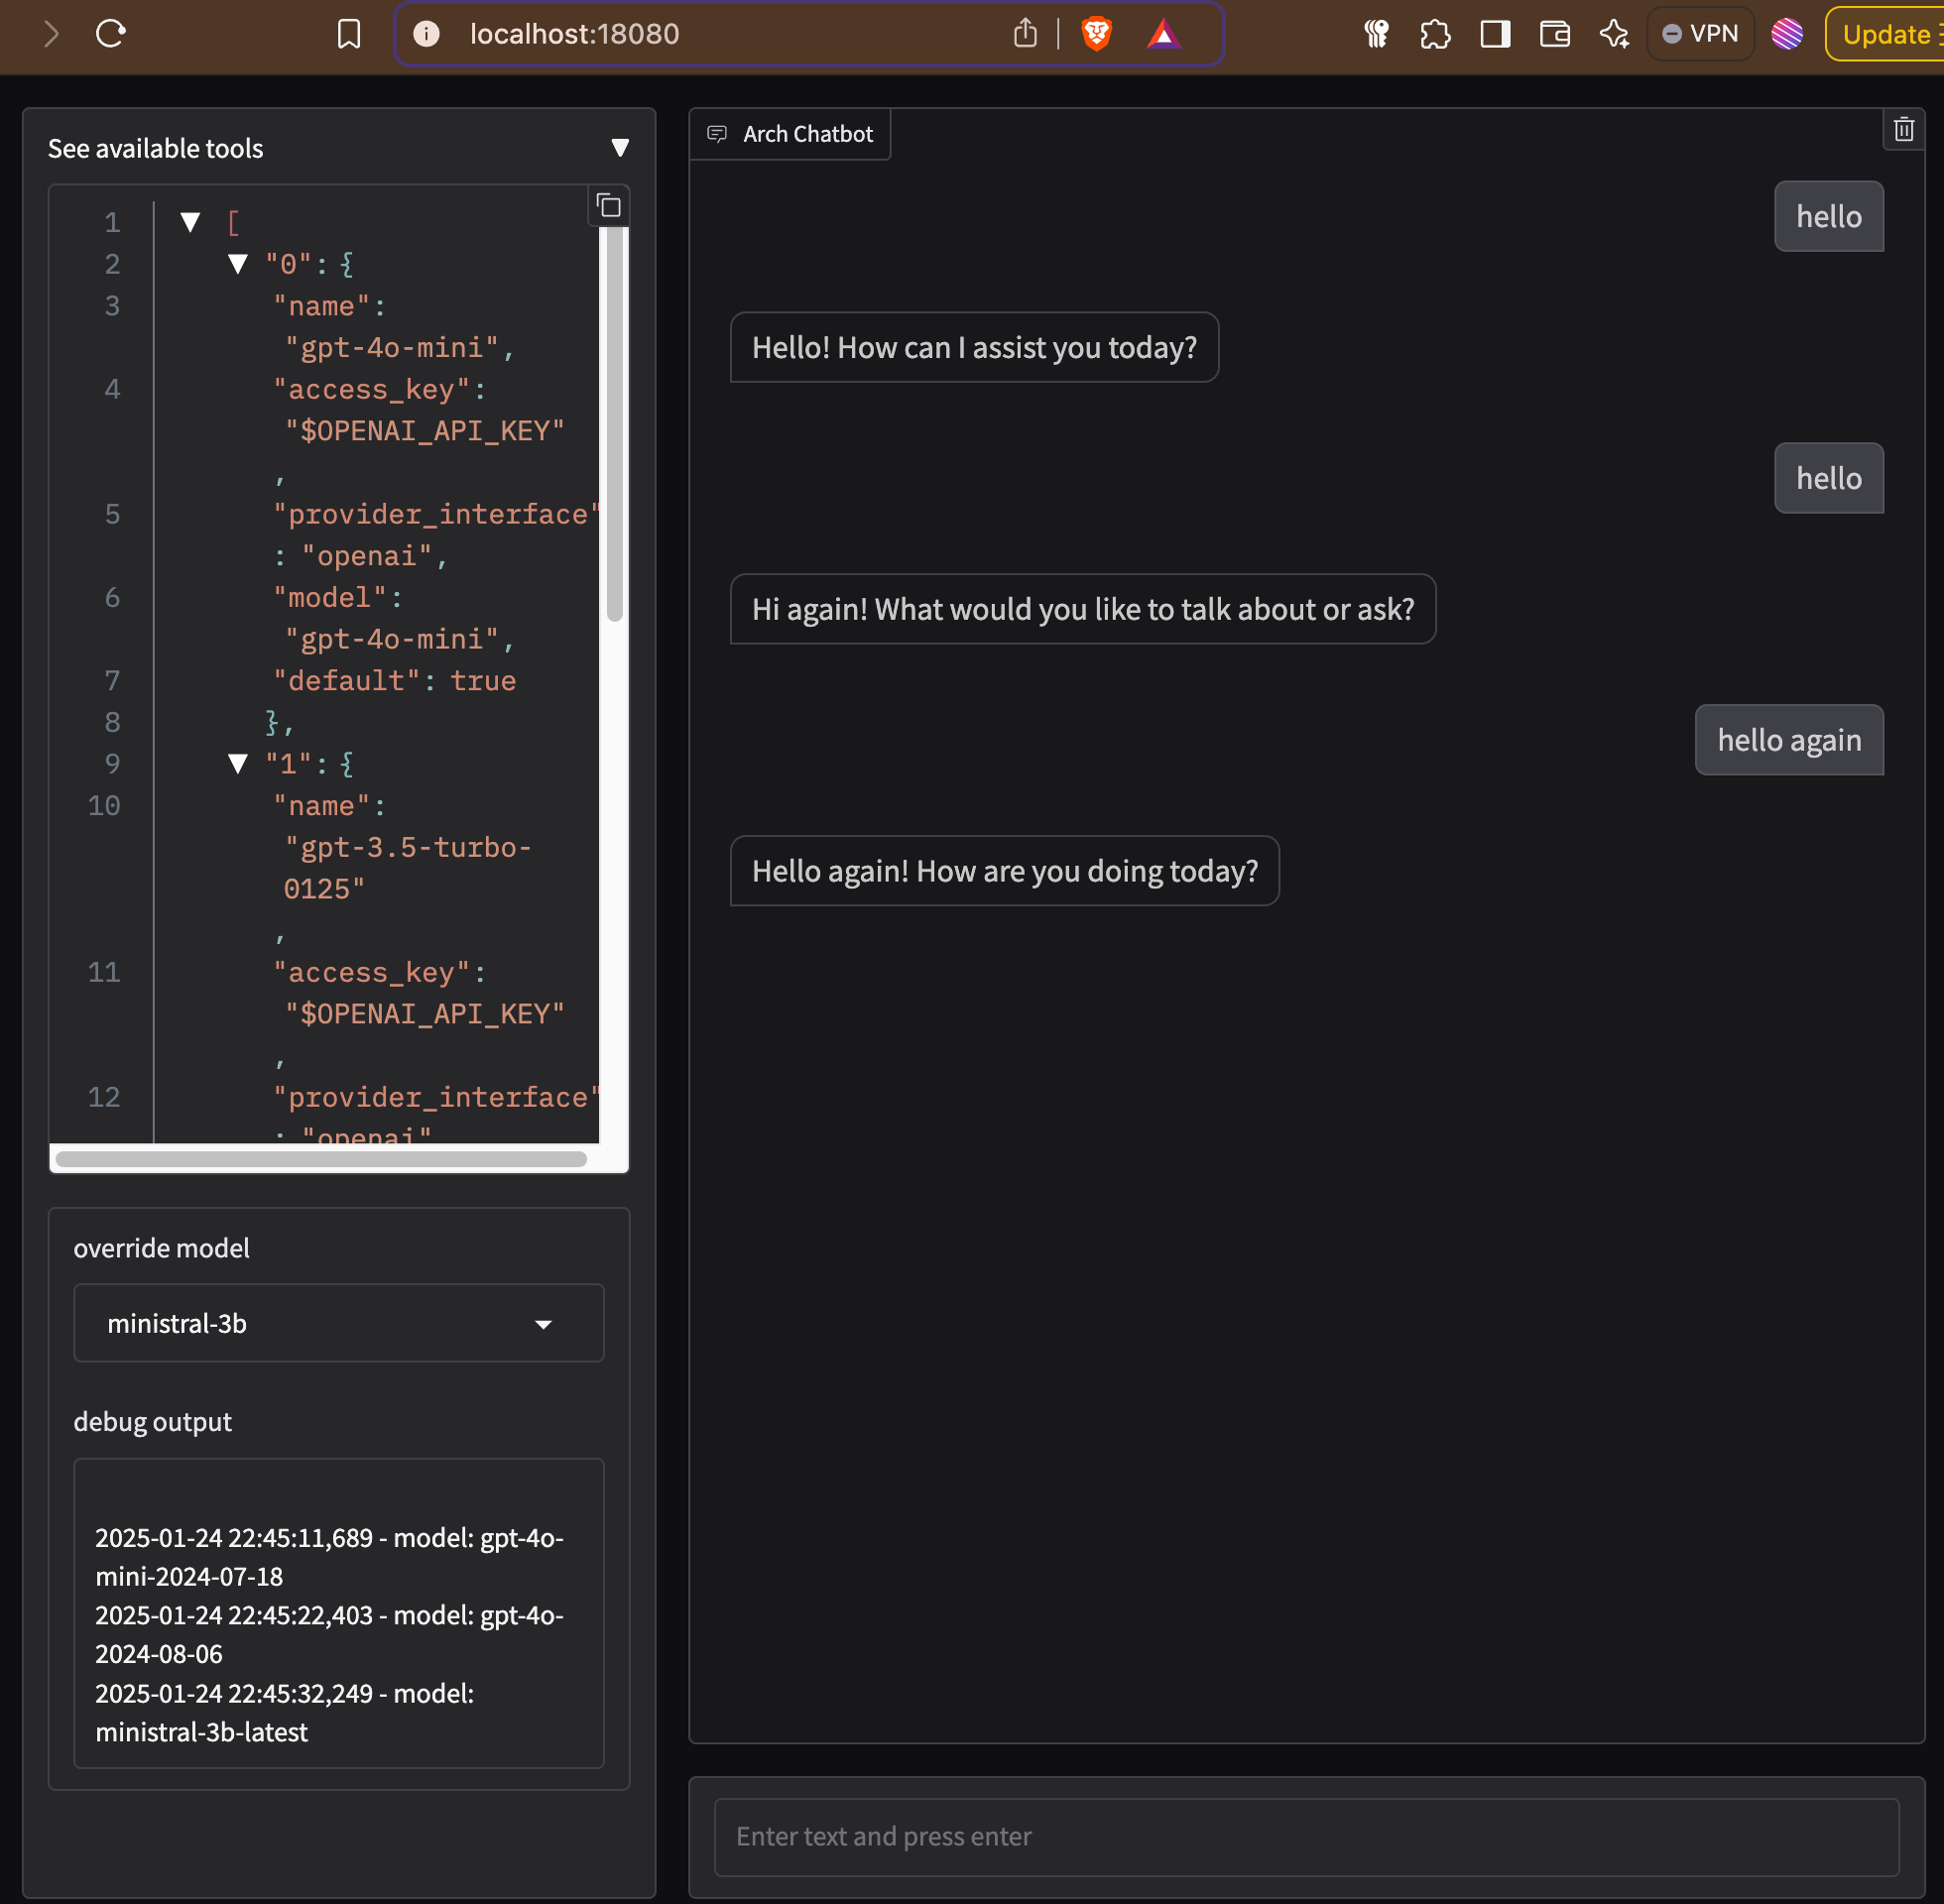Toggle the browser sidebar panel icon
The height and width of the screenshot is (1904, 1944).
[1495, 34]
